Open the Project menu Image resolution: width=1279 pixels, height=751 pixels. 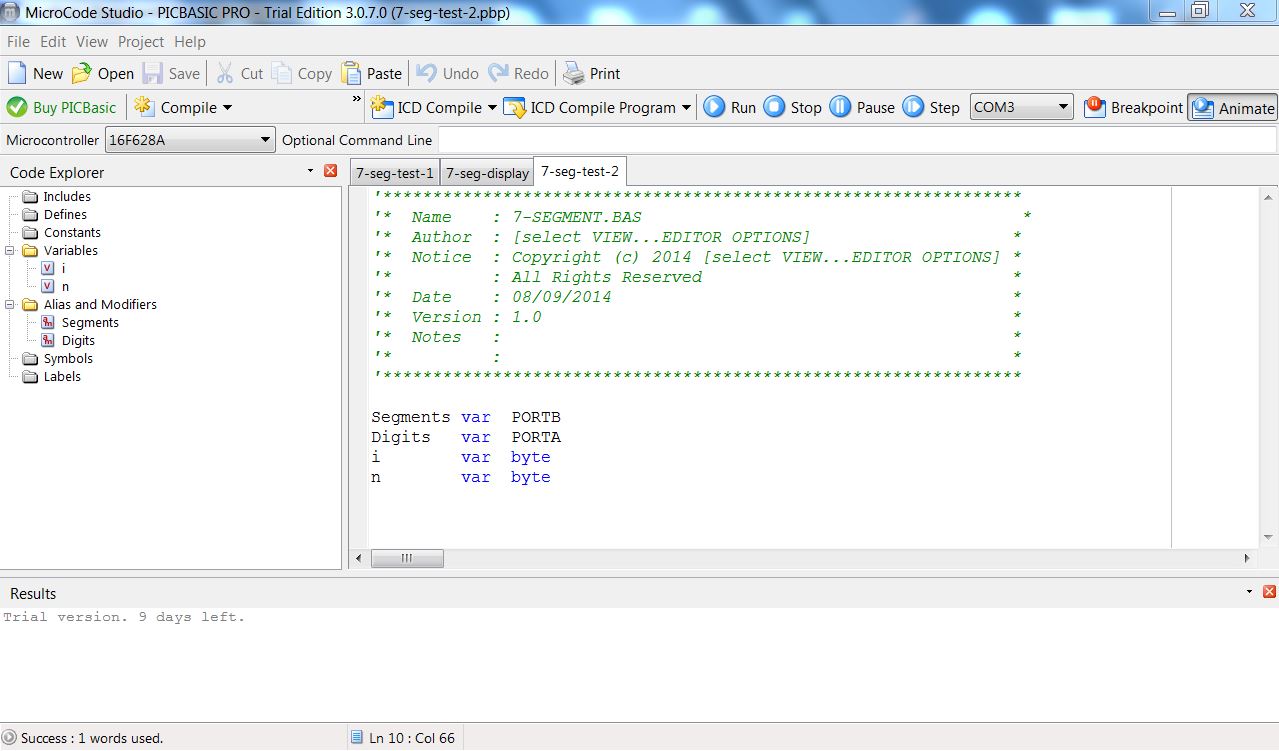click(x=140, y=42)
